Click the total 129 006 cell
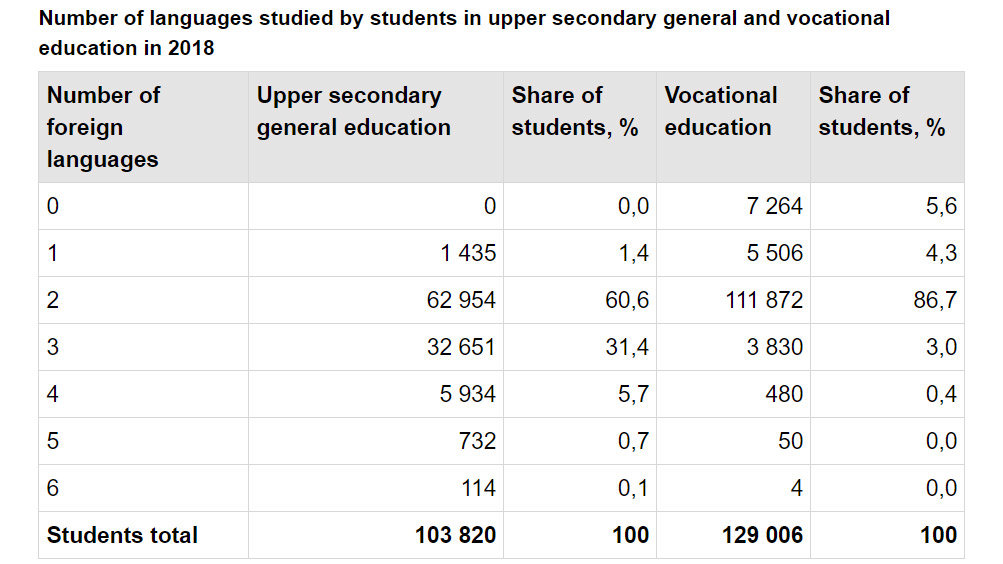This screenshot has width=1003, height=564. [761, 536]
